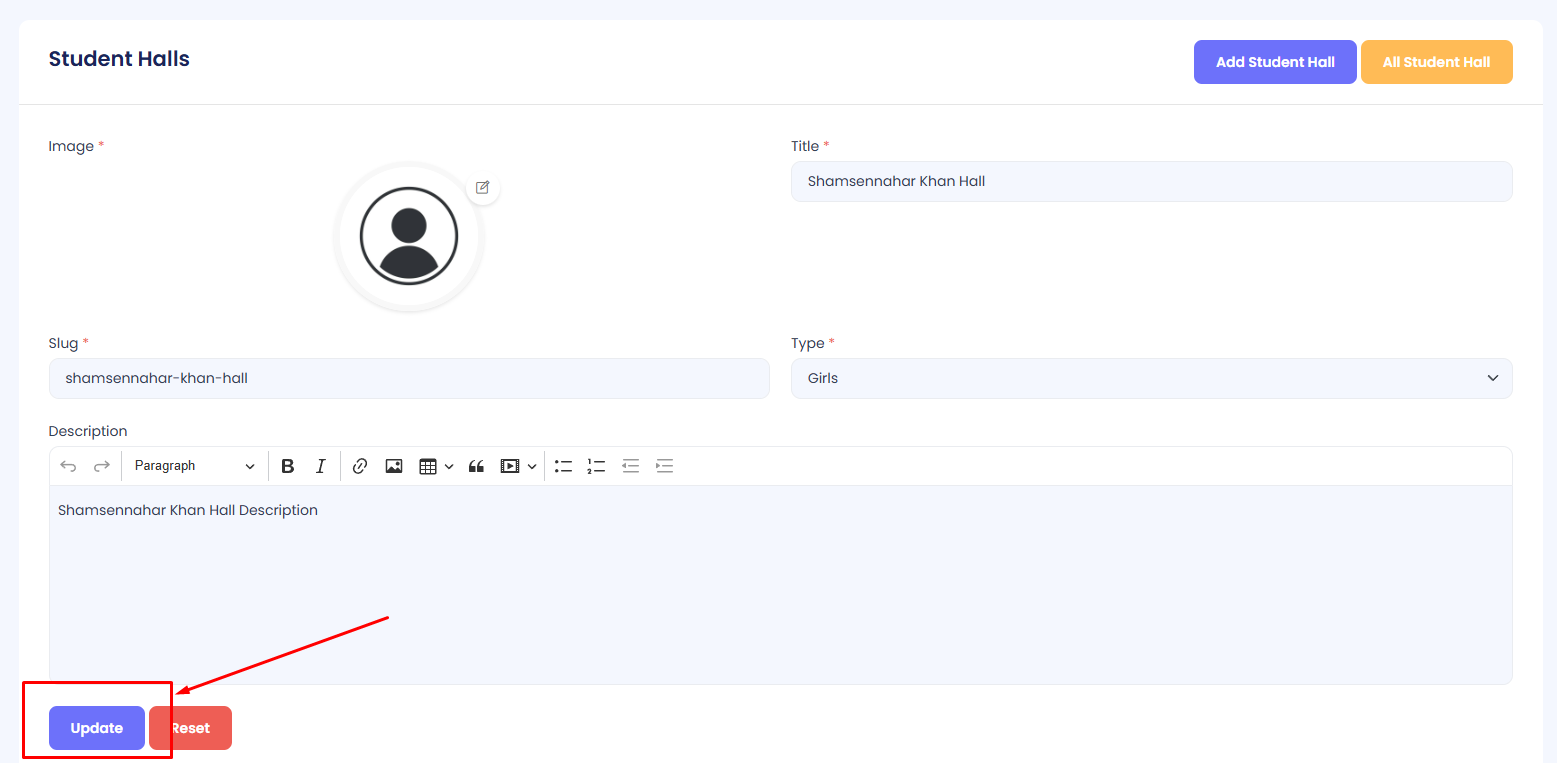Image resolution: width=1557 pixels, height=763 pixels.
Task: Click the insert image icon in editor
Action: [394, 466]
